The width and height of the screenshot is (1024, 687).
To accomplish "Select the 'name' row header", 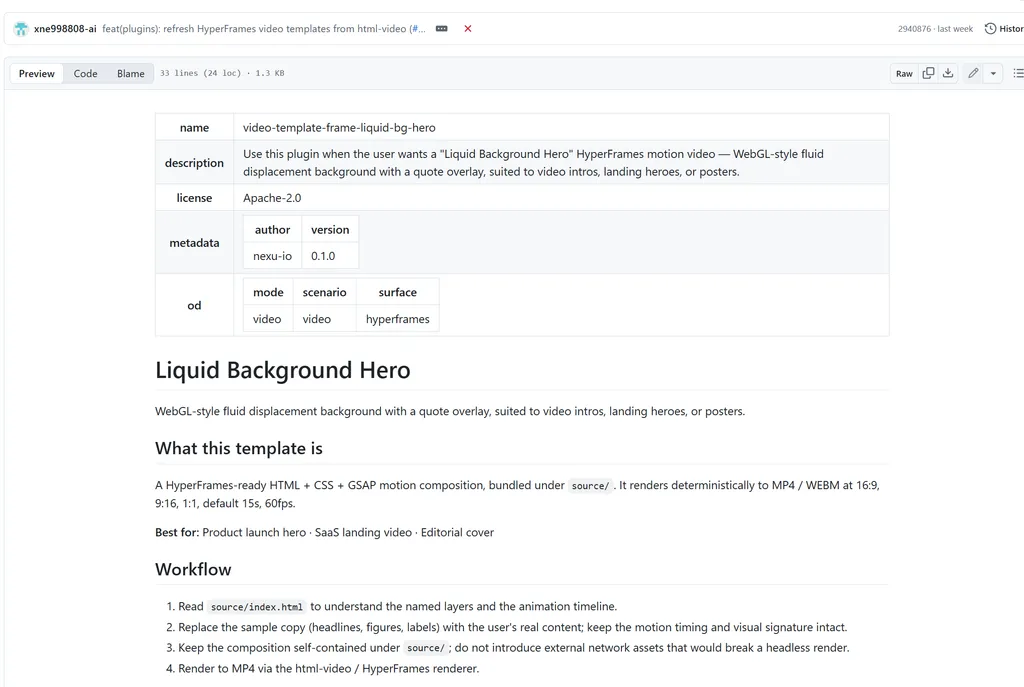I will pyautogui.click(x=195, y=127).
